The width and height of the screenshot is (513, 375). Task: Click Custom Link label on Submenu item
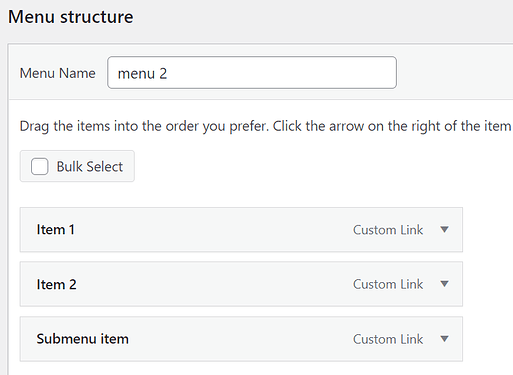pos(388,339)
